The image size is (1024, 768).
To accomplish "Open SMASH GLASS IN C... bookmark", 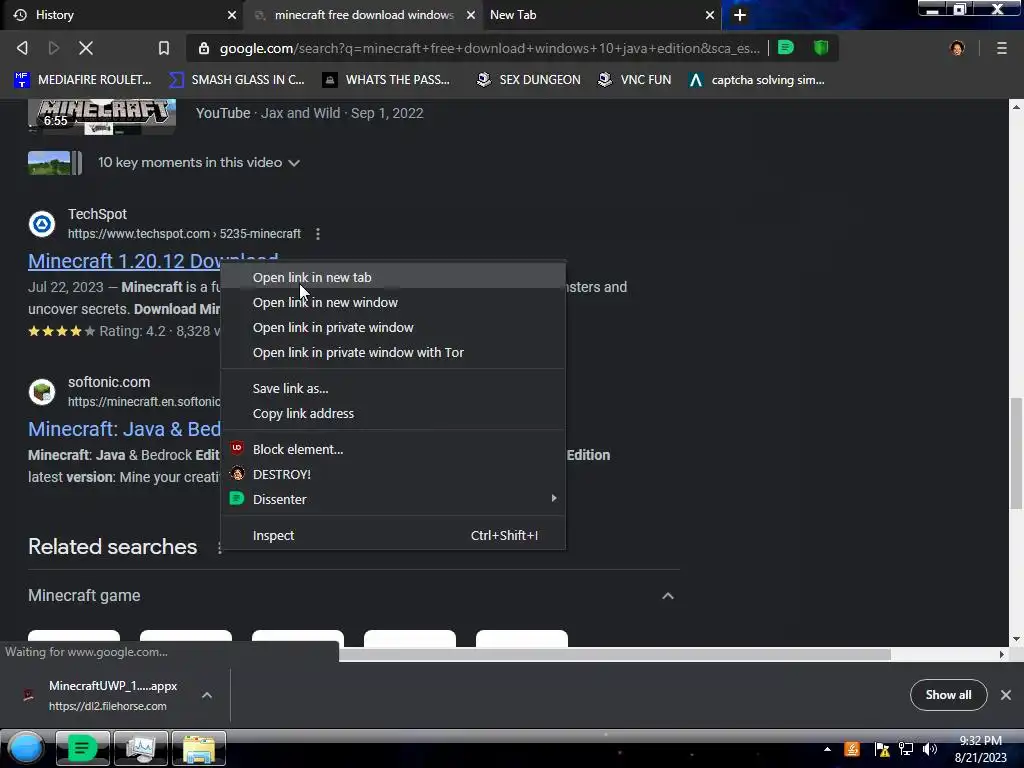I will (x=236, y=80).
